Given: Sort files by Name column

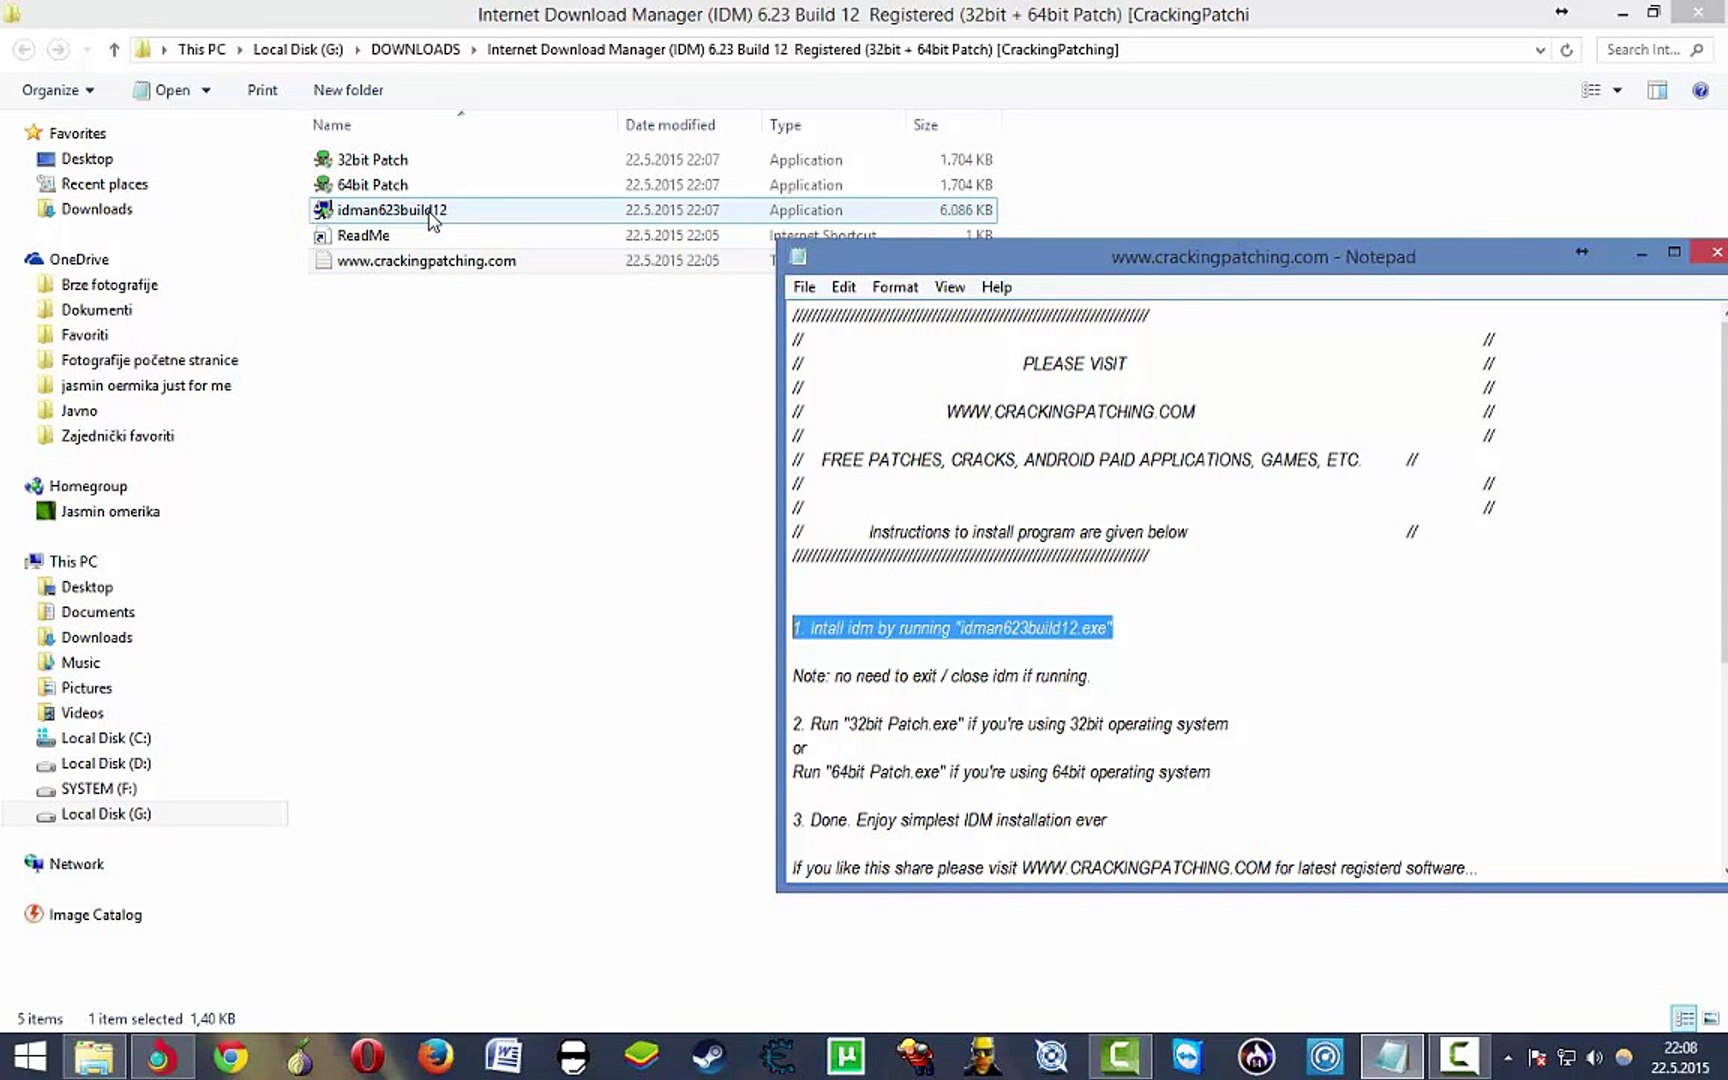Looking at the screenshot, I should pos(462,125).
